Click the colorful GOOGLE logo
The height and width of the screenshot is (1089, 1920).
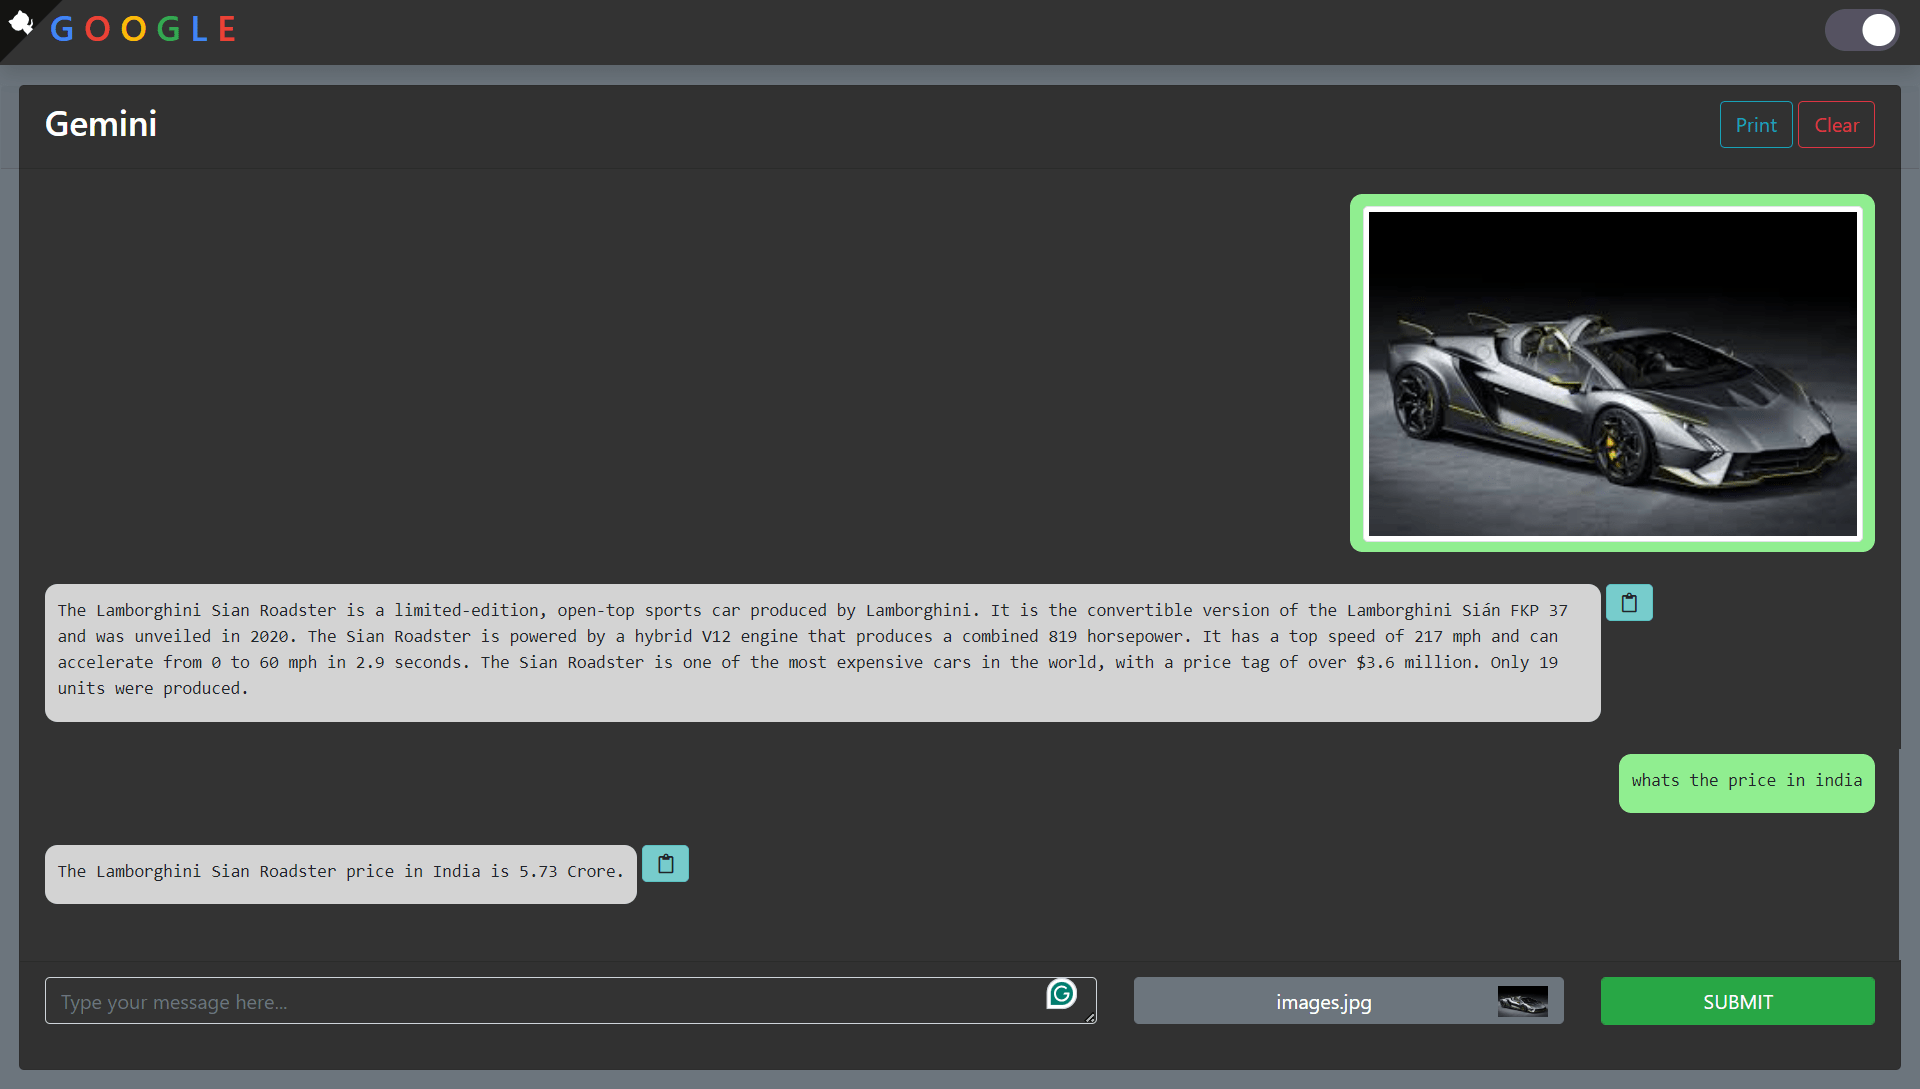pos(143,29)
